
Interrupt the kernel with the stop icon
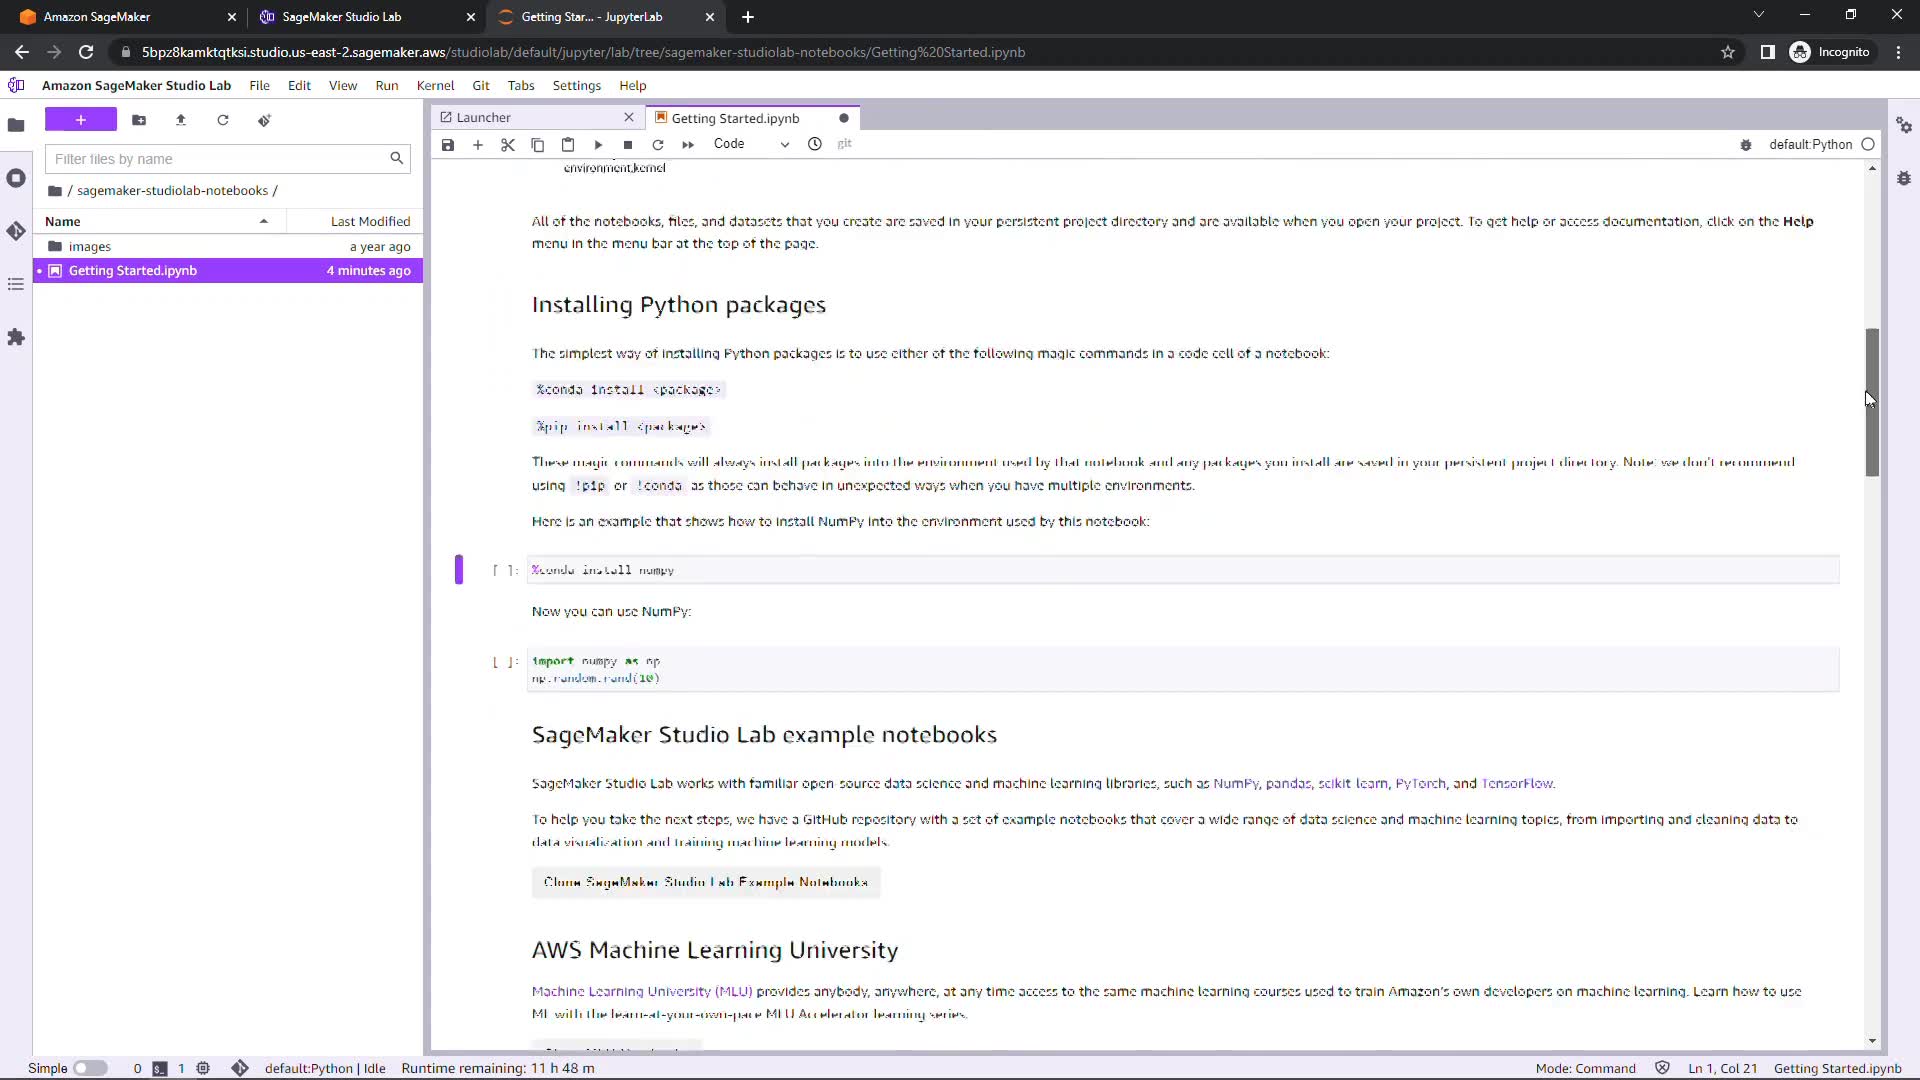tap(628, 145)
